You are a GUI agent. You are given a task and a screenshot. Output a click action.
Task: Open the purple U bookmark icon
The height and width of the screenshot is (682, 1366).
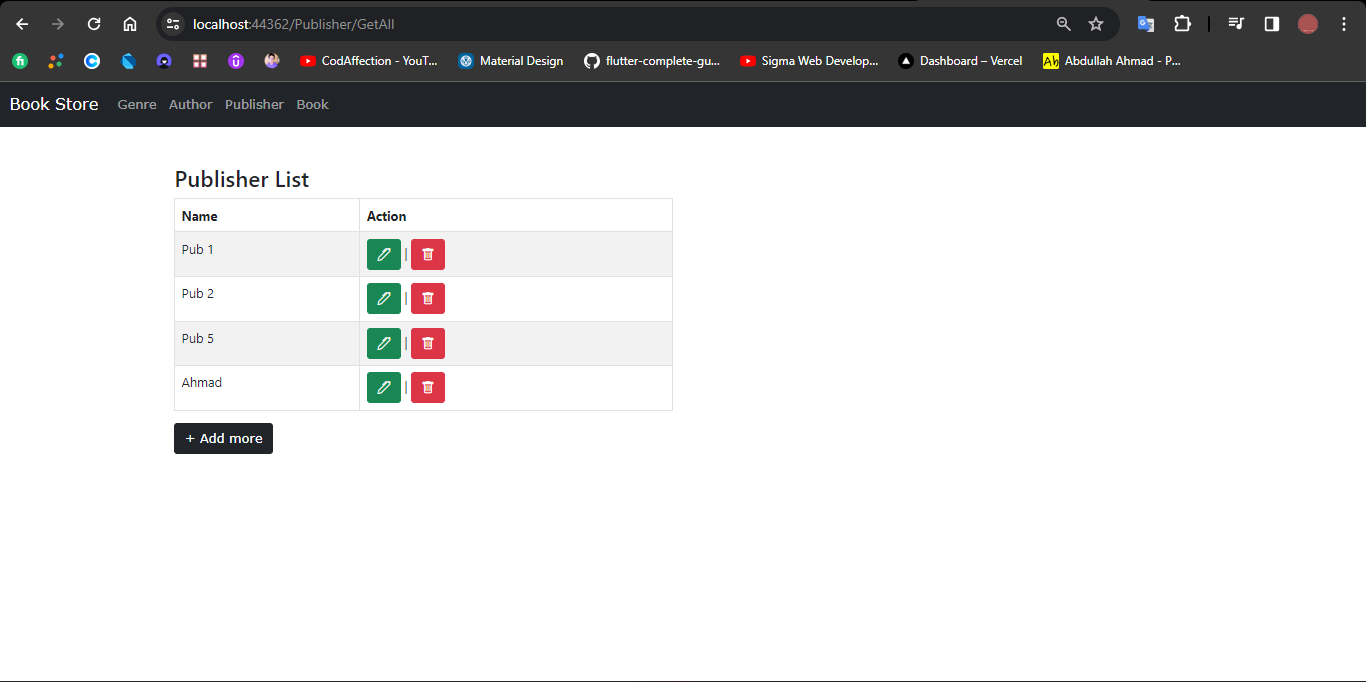click(236, 61)
